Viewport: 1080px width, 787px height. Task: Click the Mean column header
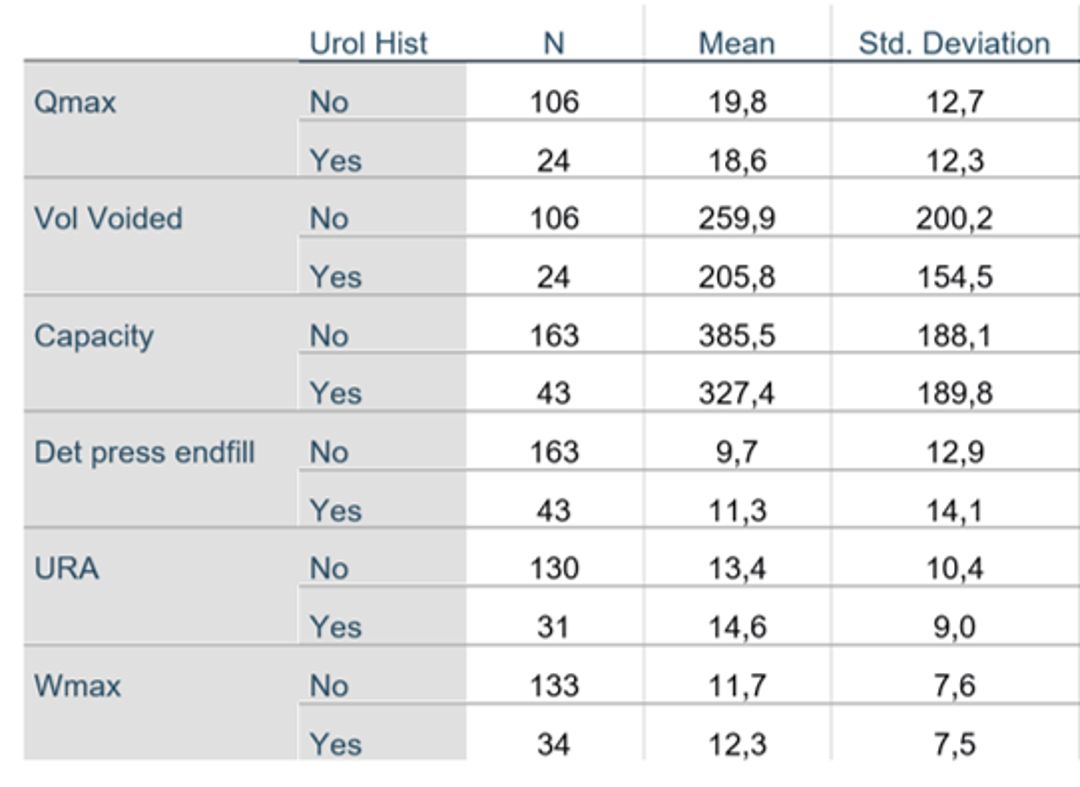737,43
